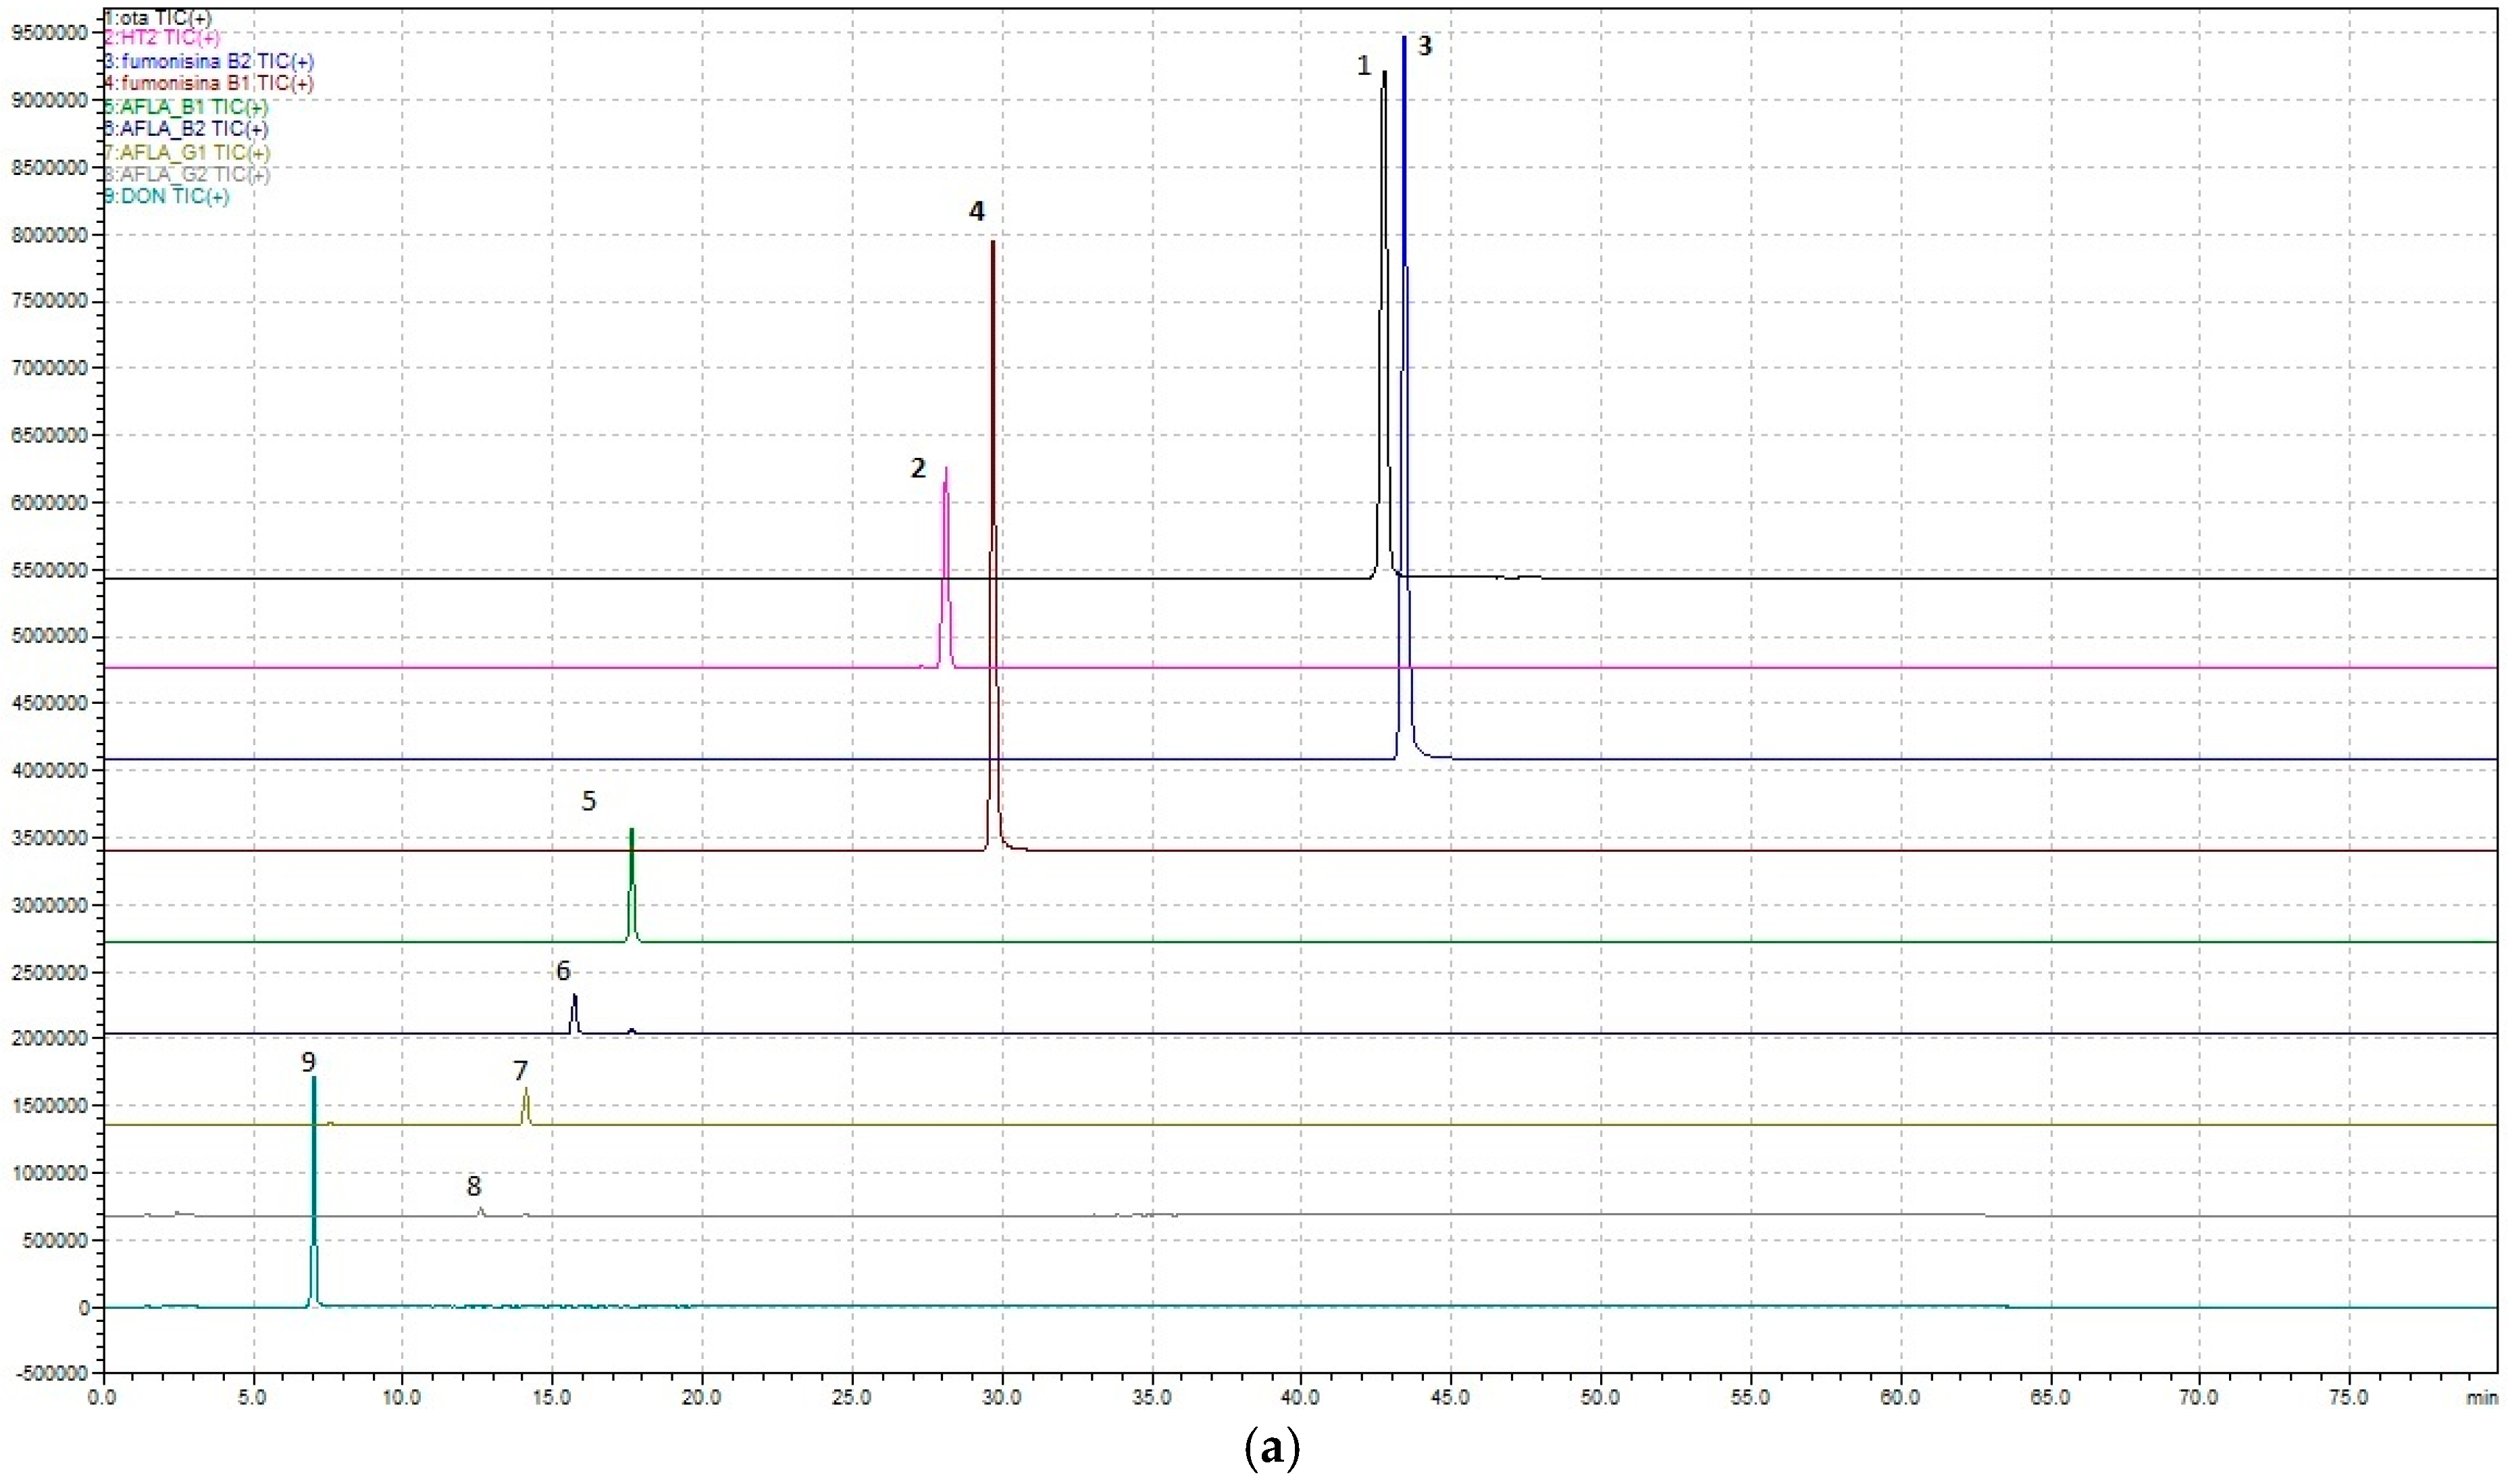The height and width of the screenshot is (1484, 2508).
Task: Select the '1:ota TIC(+)' legend entry
Action: click(x=158, y=17)
